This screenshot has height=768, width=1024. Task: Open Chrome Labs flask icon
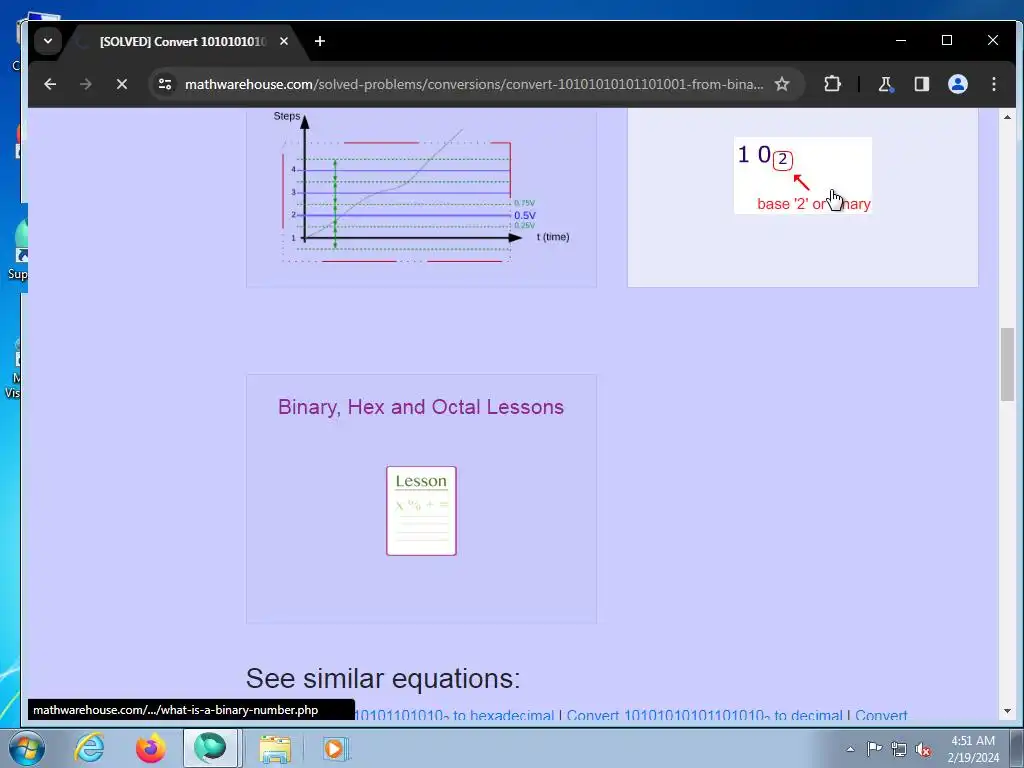click(886, 84)
